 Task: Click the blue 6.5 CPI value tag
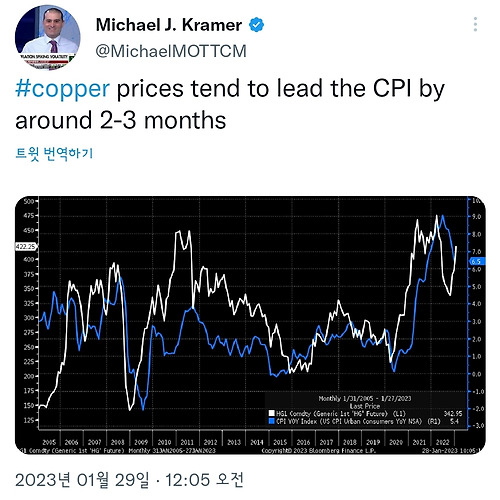477,261
